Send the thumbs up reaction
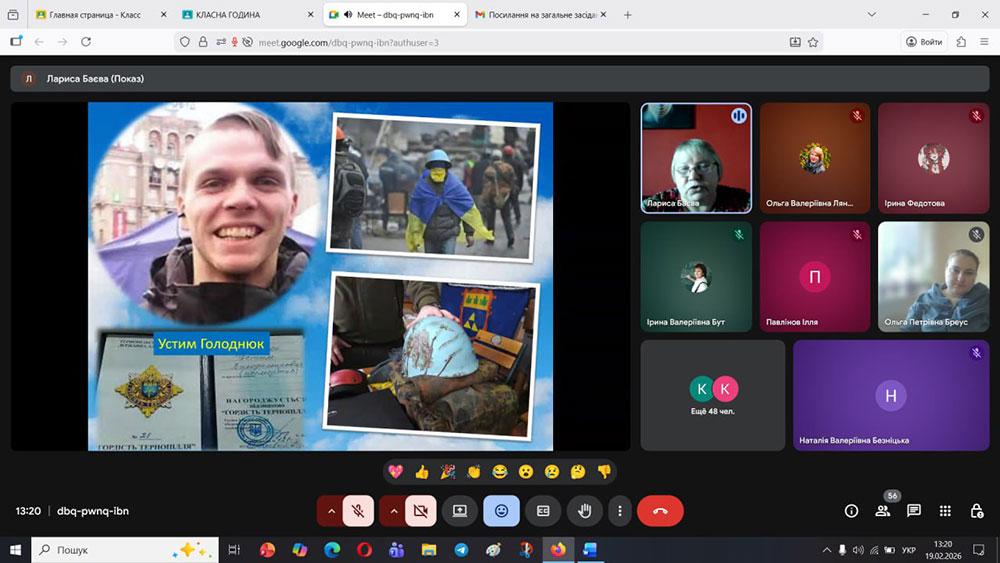This screenshot has width=1000, height=563. pos(422,472)
